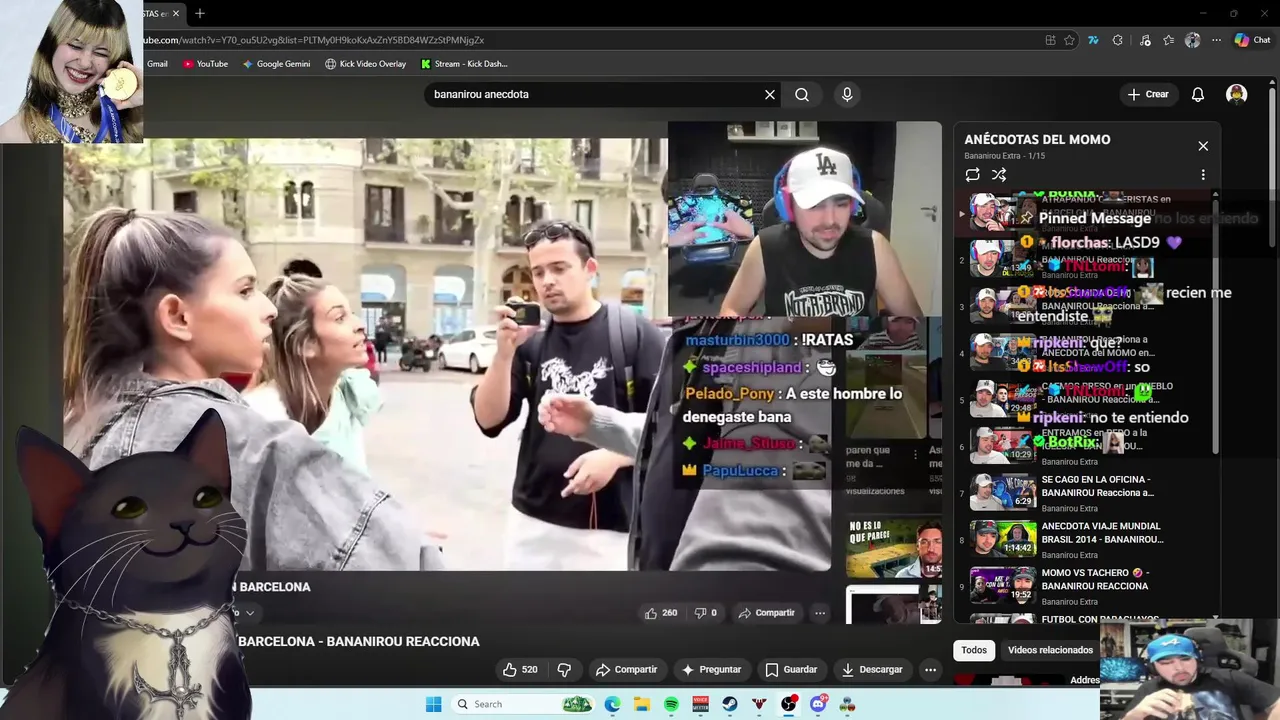Viewport: 1280px width, 720px height.
Task: Open the playlist three-dot options menu
Action: (1203, 174)
